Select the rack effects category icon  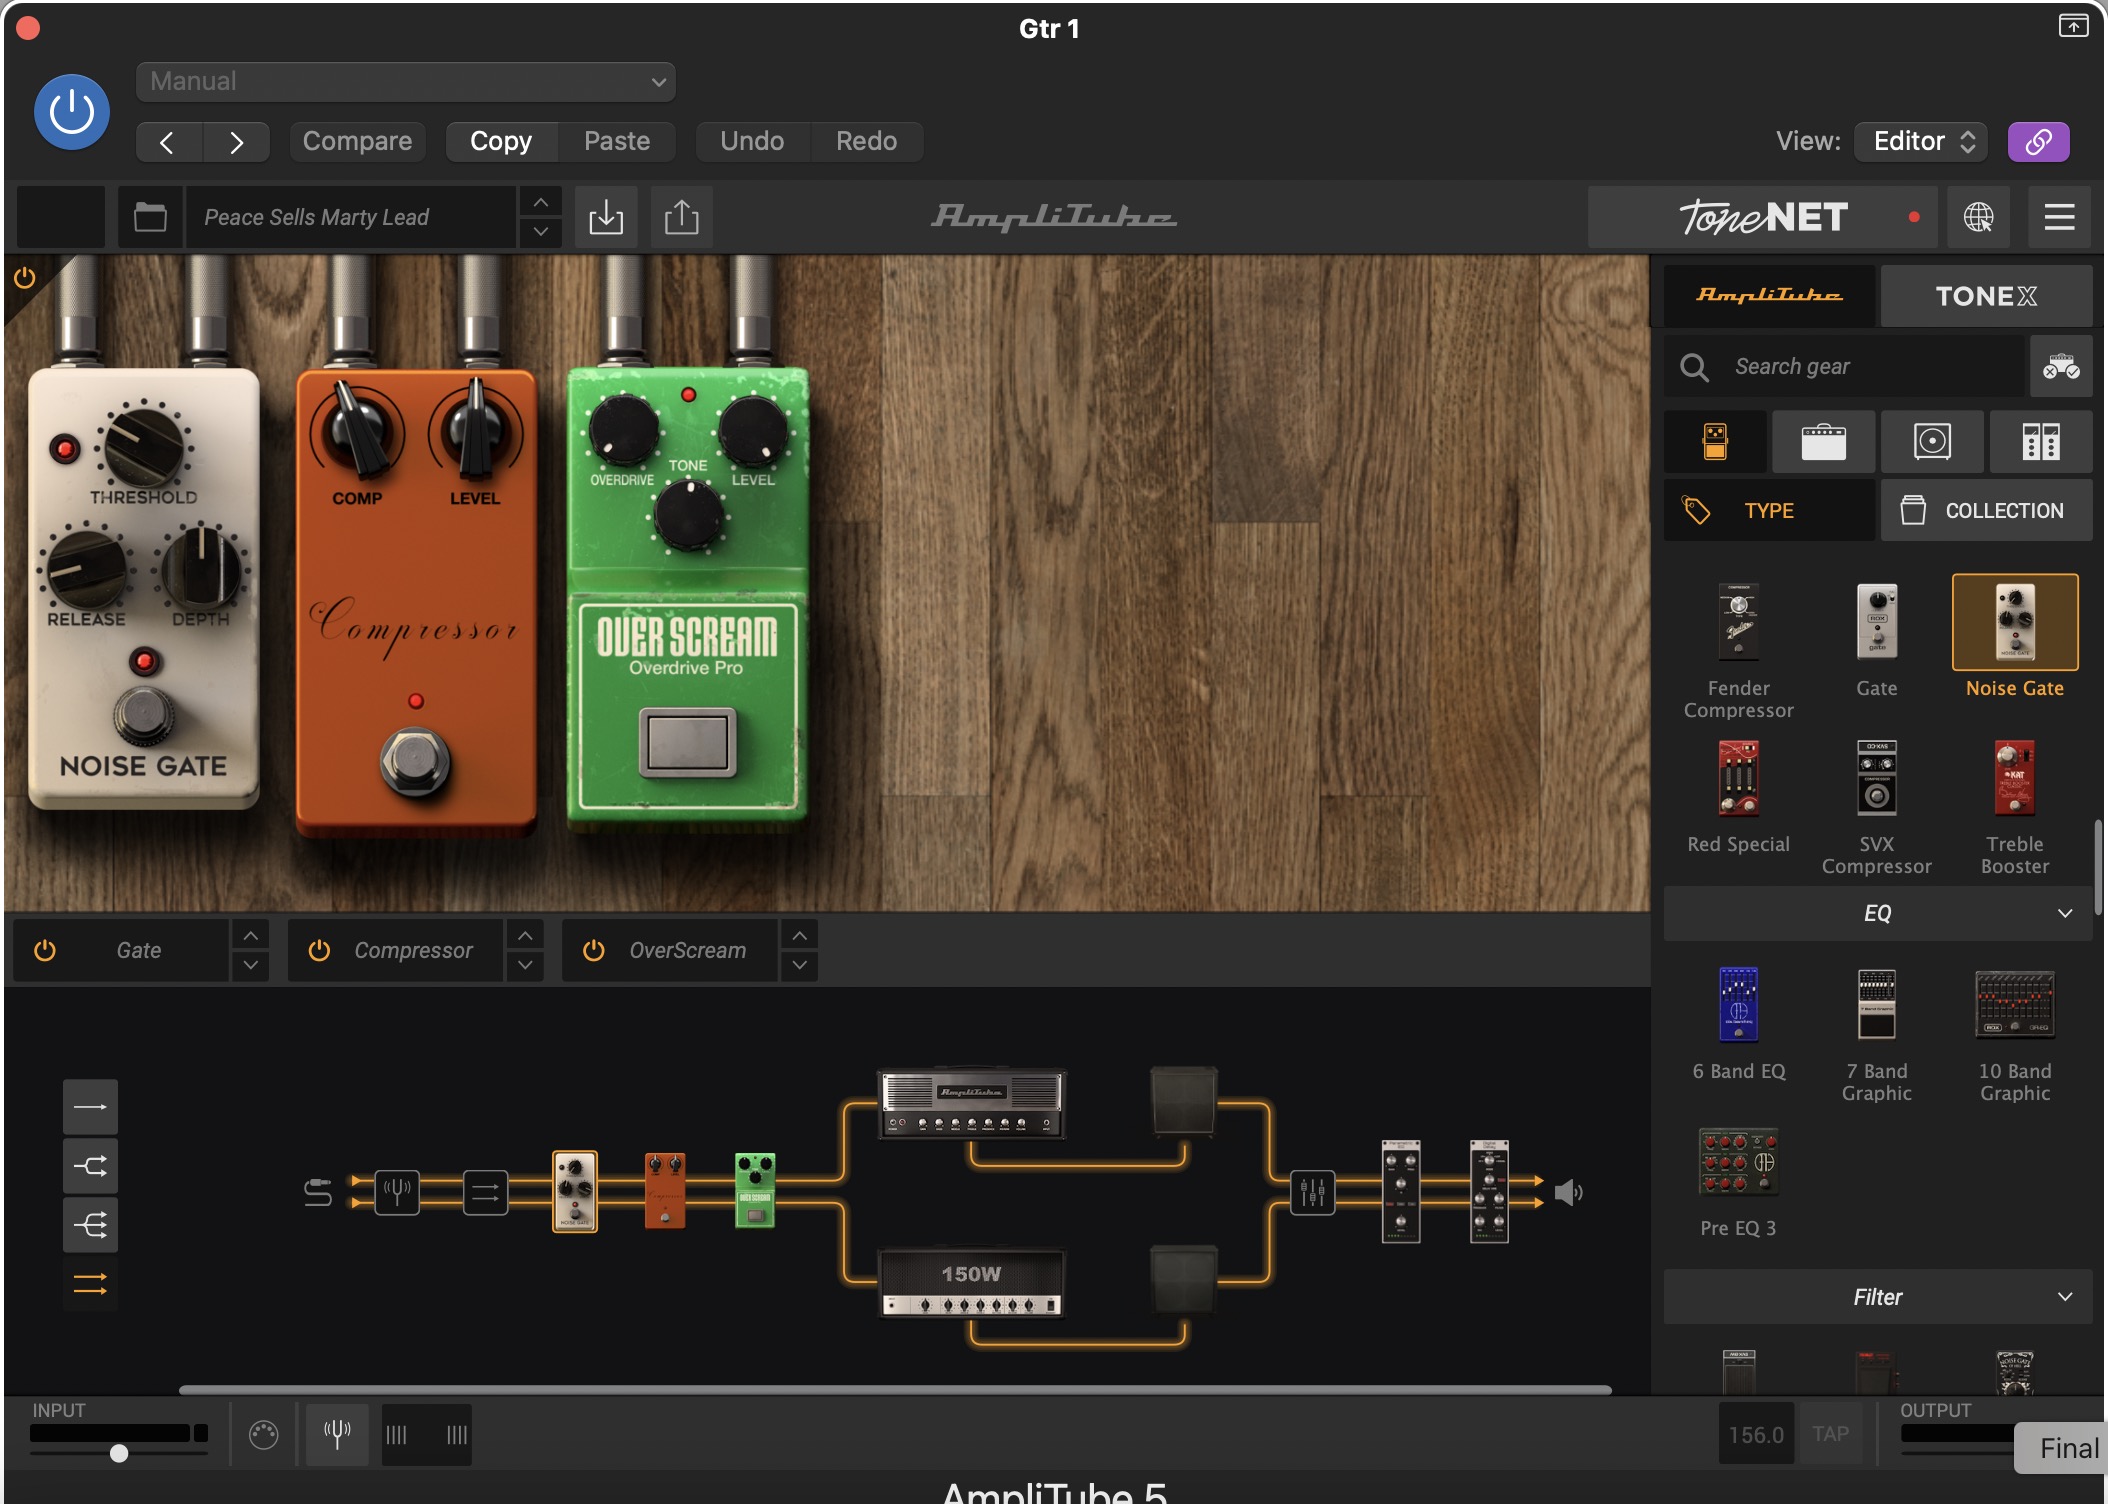click(x=2041, y=441)
